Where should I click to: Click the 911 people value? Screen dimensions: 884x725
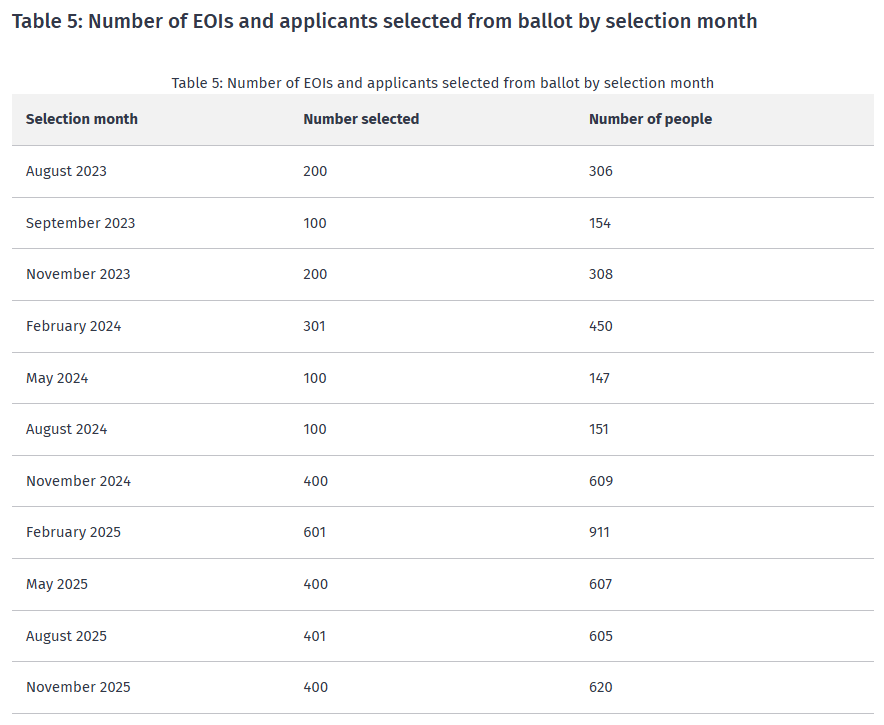(599, 532)
